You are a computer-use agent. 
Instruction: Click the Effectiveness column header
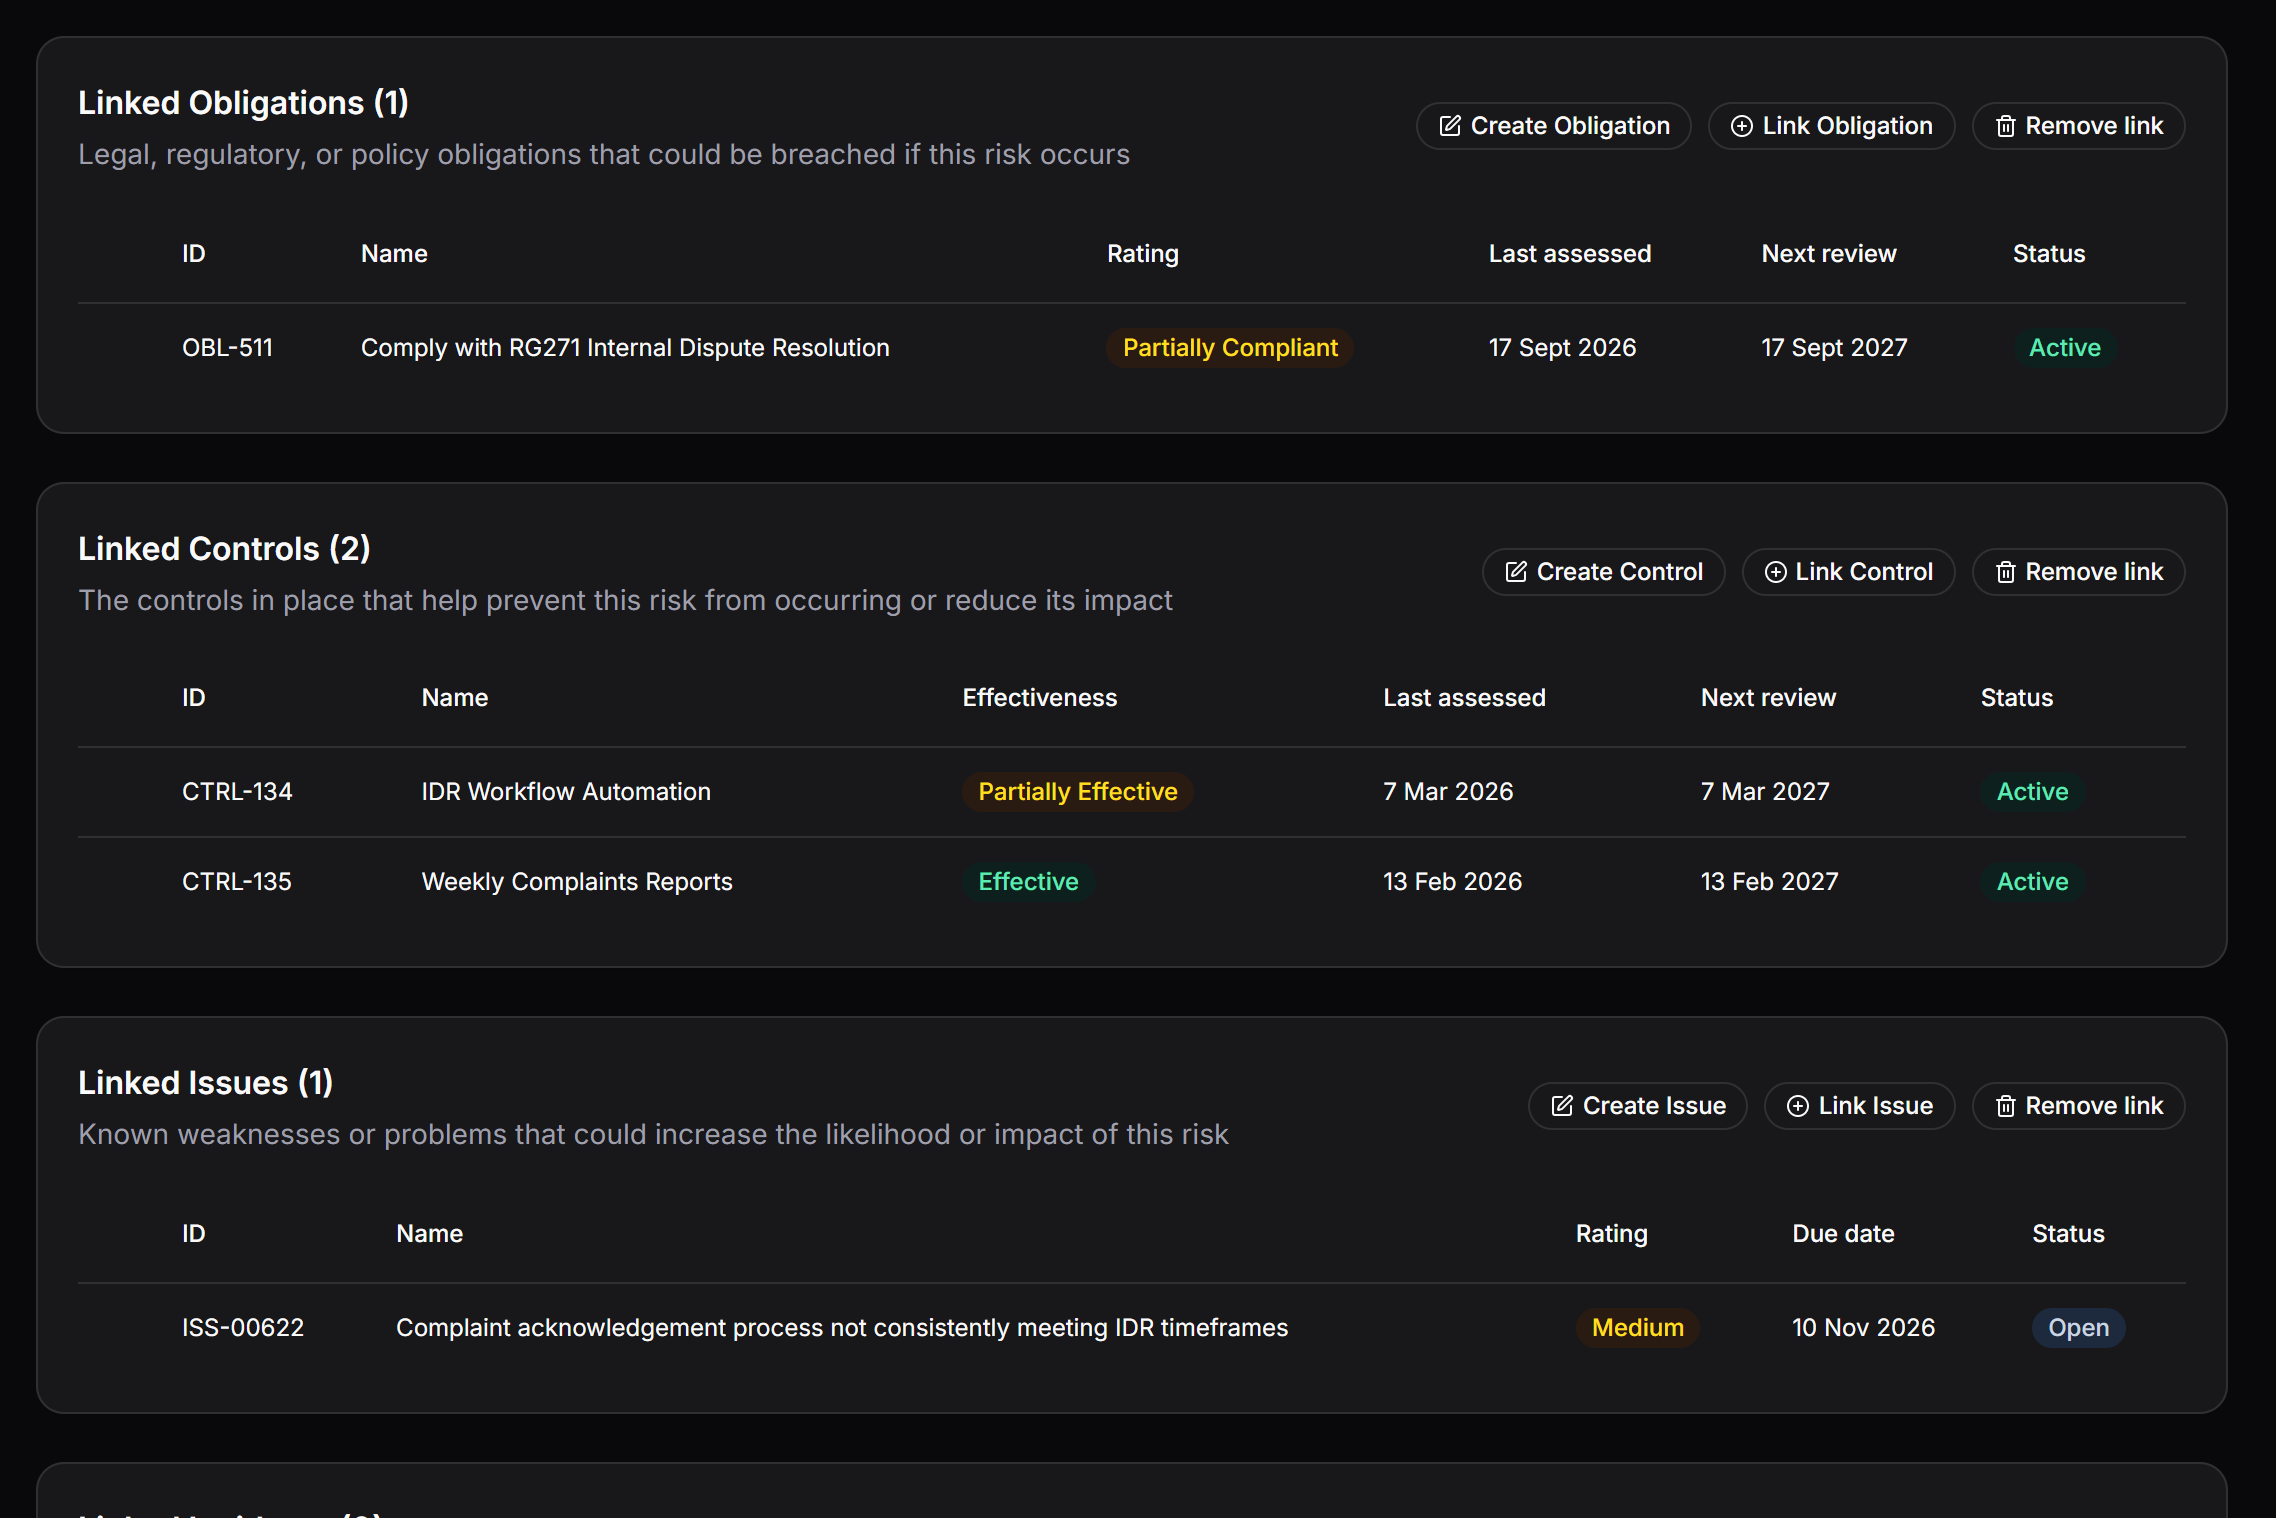click(x=1040, y=698)
